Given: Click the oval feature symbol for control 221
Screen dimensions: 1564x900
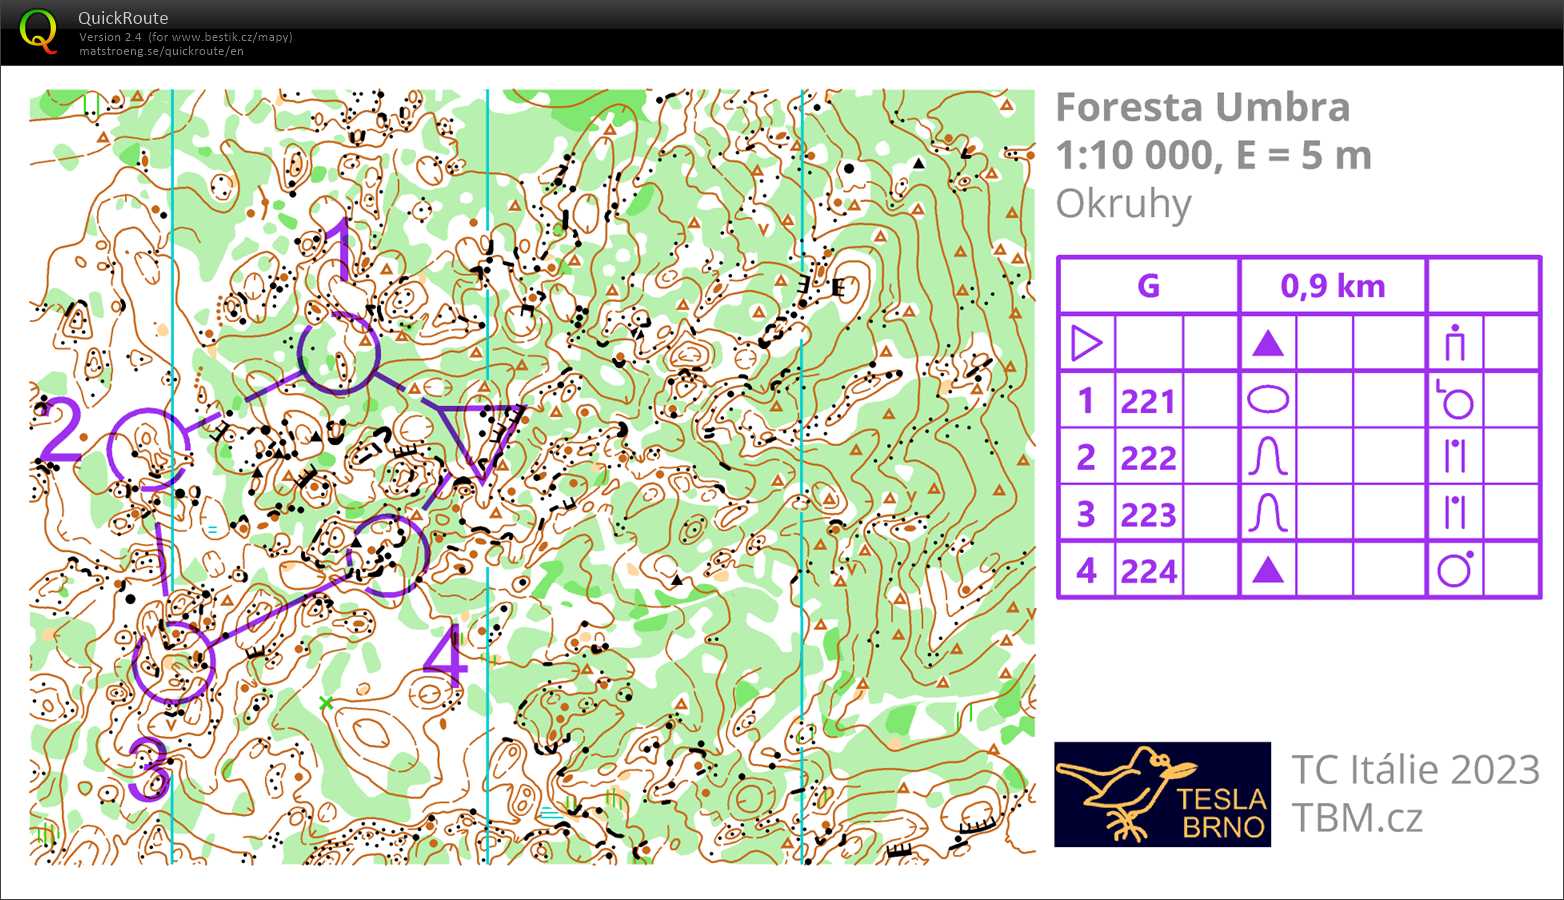Looking at the screenshot, I should pyautogui.click(x=1267, y=399).
